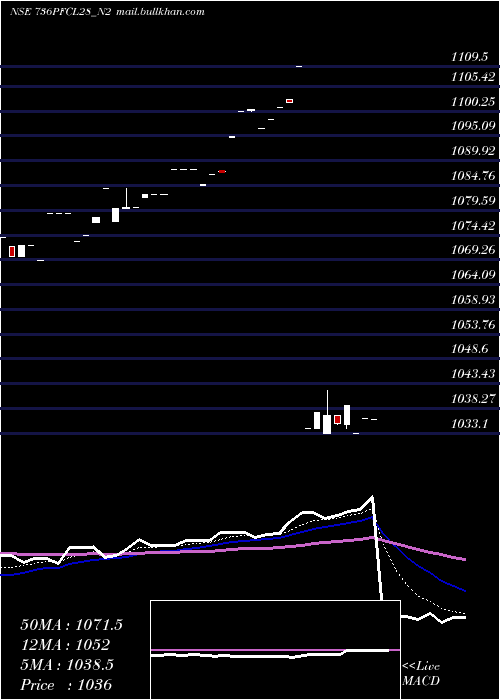Select the 1043.43 price level label
500x700 pixels.
[473, 373]
